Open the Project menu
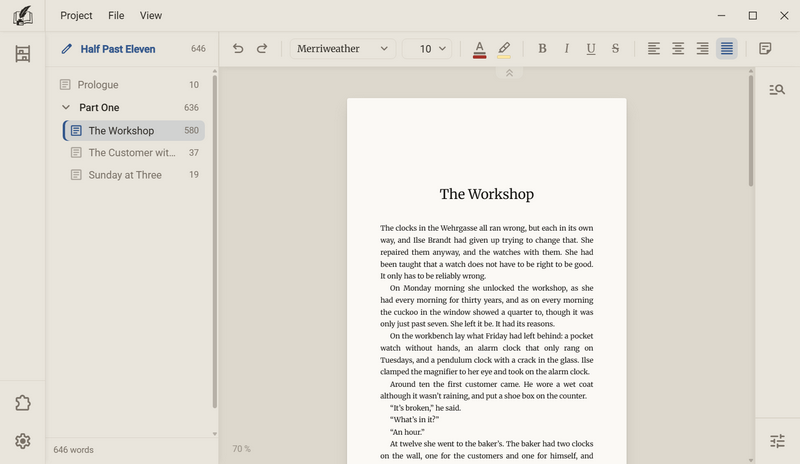800x464 pixels. (x=76, y=15)
